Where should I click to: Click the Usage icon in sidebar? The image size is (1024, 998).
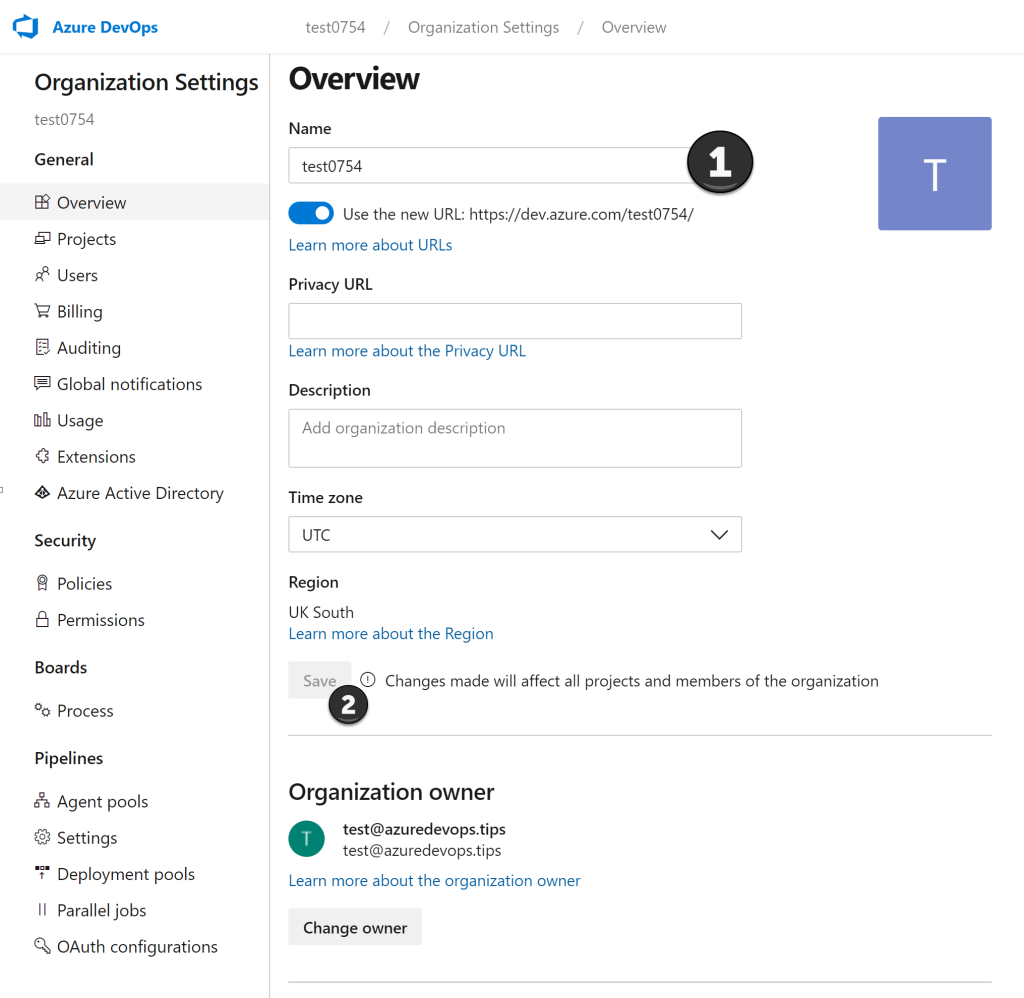tap(40, 420)
